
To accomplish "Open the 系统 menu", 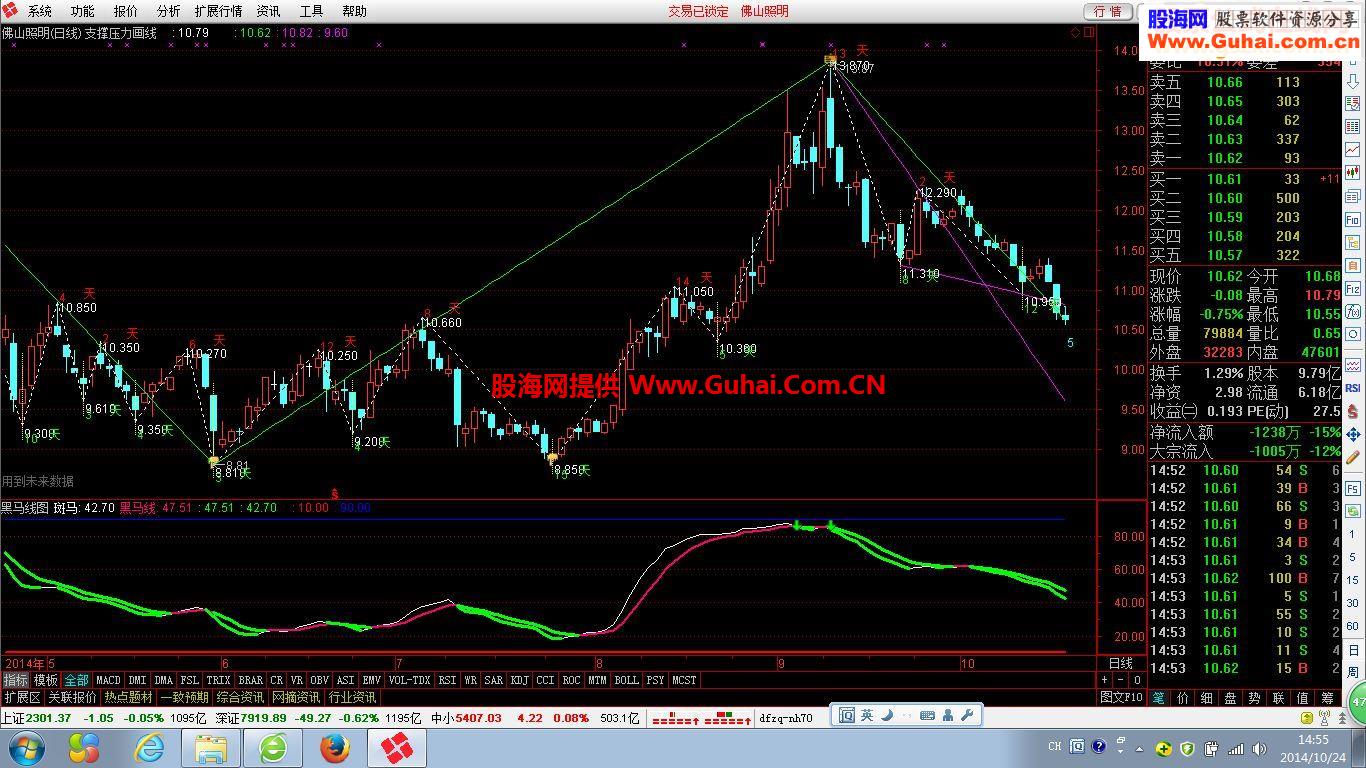I will click(x=39, y=11).
